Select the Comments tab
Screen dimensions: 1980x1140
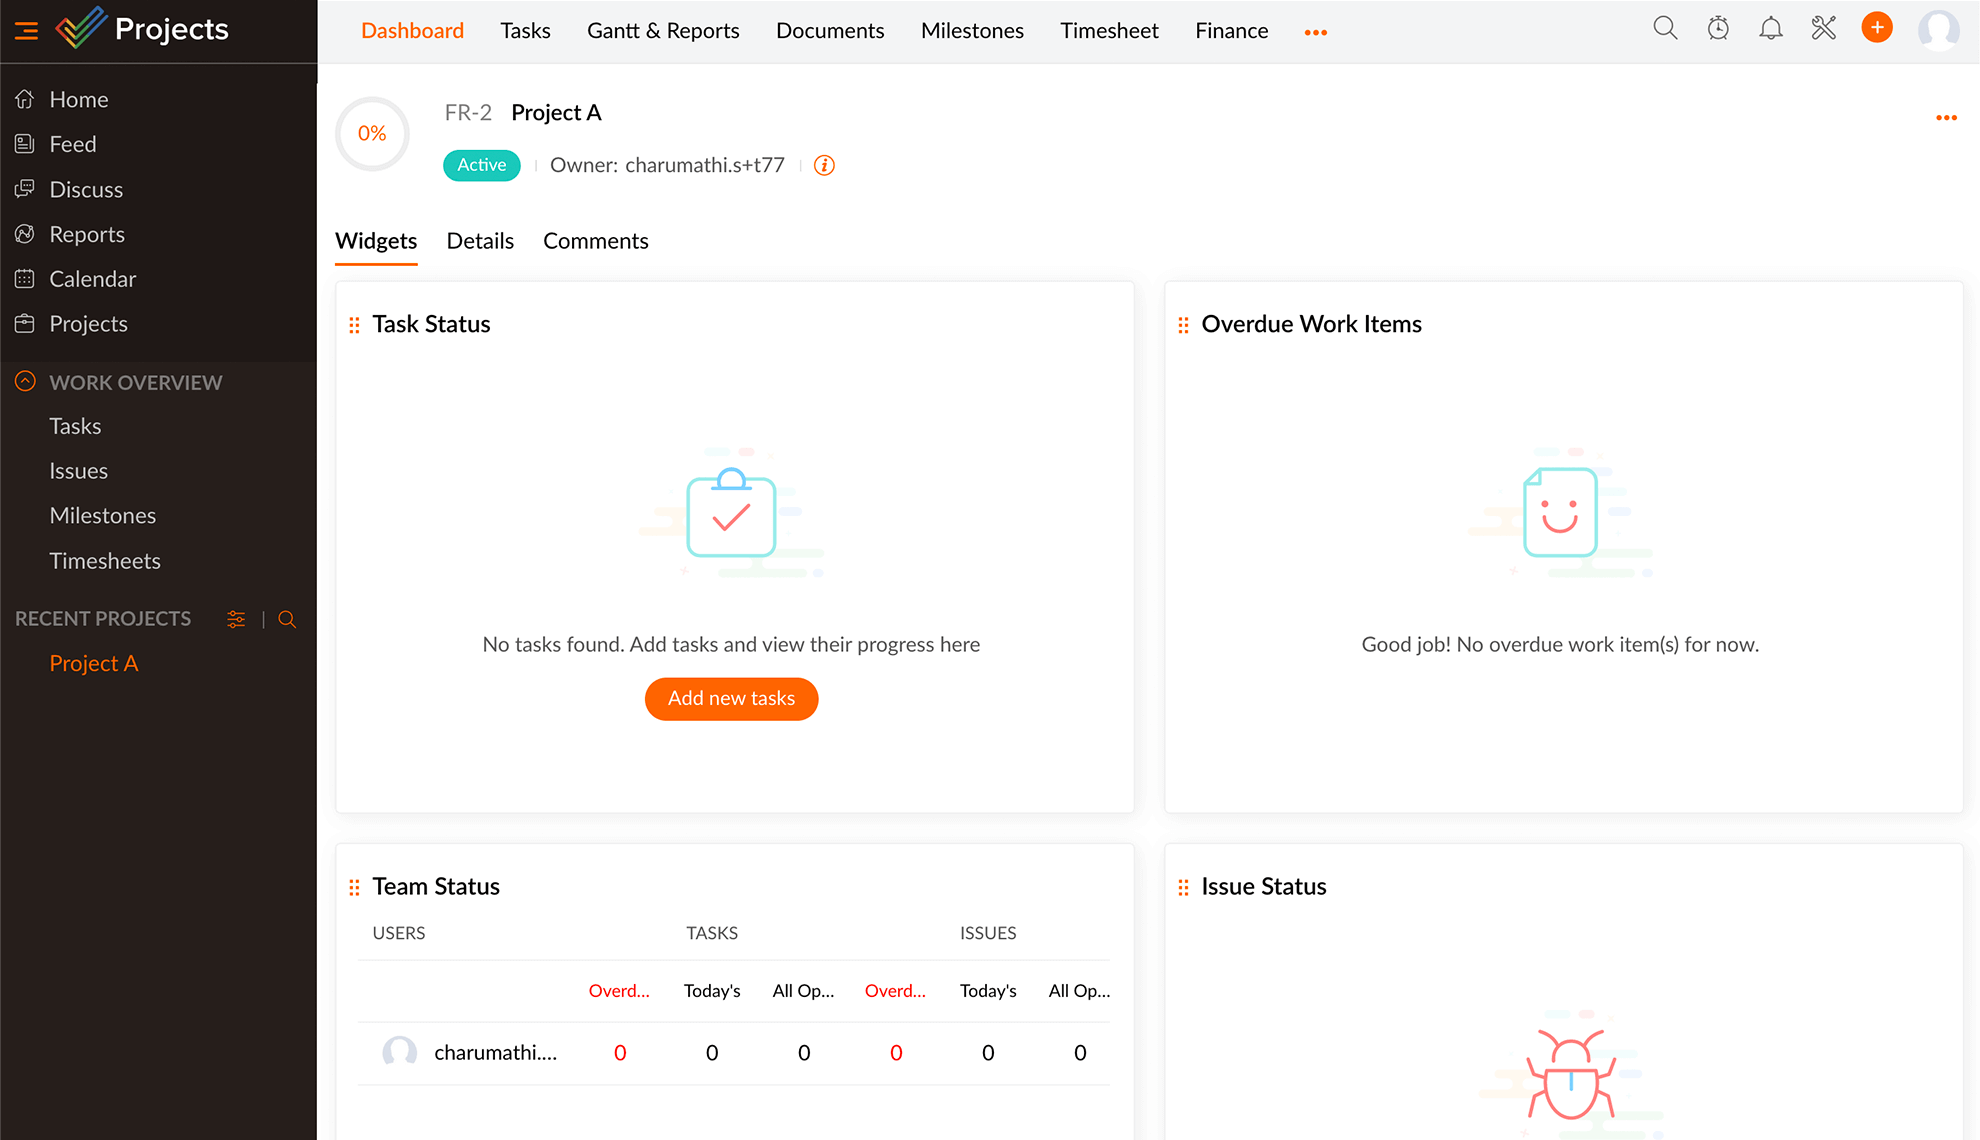[596, 242]
